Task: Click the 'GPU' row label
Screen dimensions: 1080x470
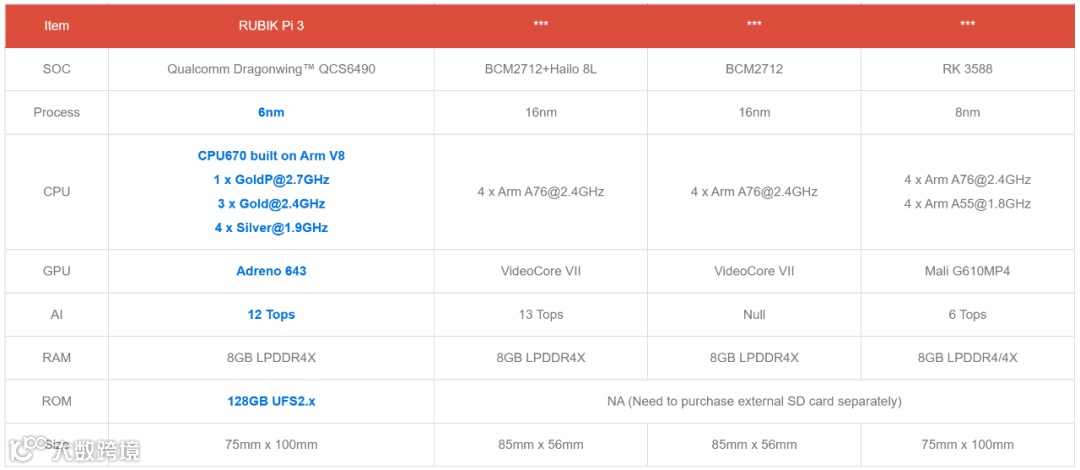Action: (x=56, y=271)
